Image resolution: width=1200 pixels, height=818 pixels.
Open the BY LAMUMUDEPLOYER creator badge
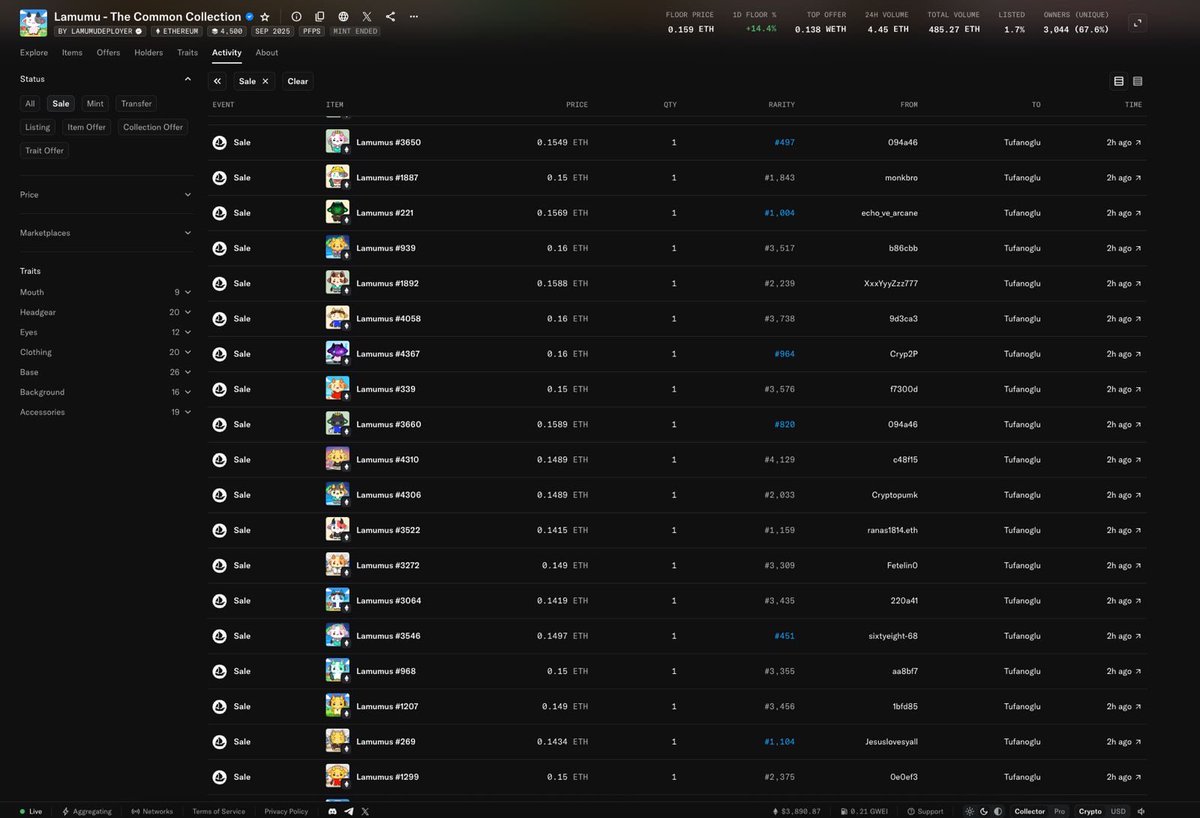pyautogui.click(x=100, y=31)
